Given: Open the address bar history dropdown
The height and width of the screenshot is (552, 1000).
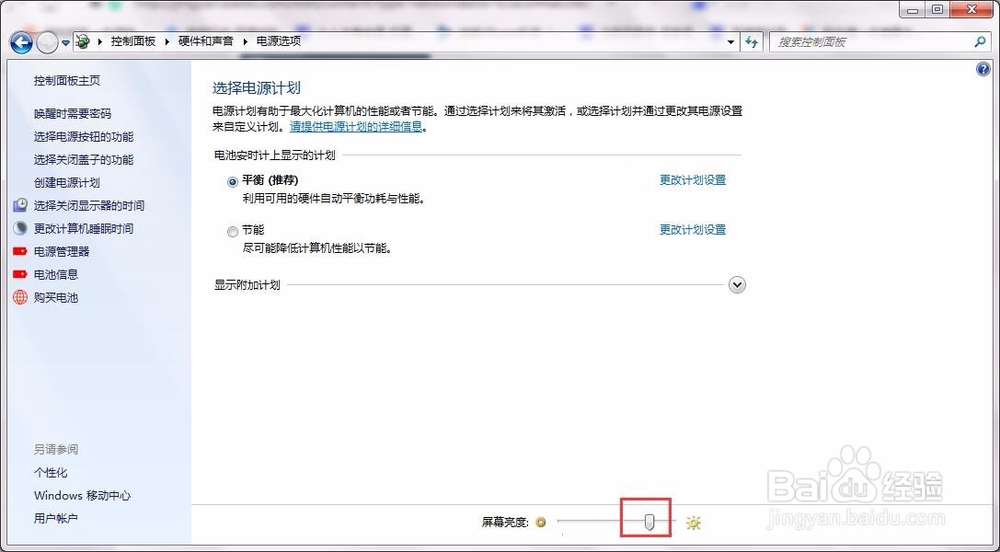Looking at the screenshot, I should point(730,42).
